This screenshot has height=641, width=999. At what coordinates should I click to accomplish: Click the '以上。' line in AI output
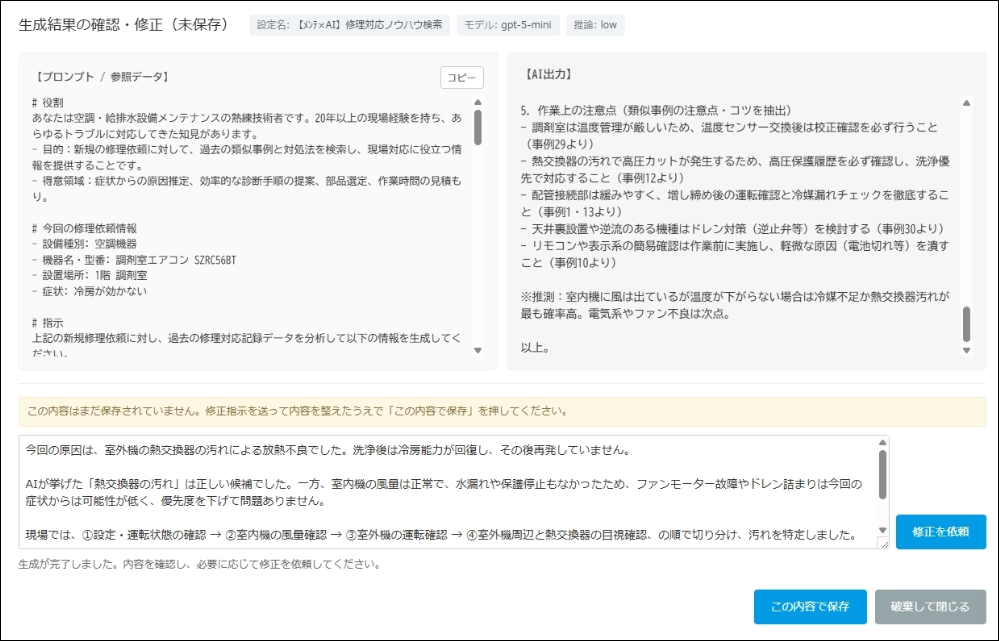536,348
